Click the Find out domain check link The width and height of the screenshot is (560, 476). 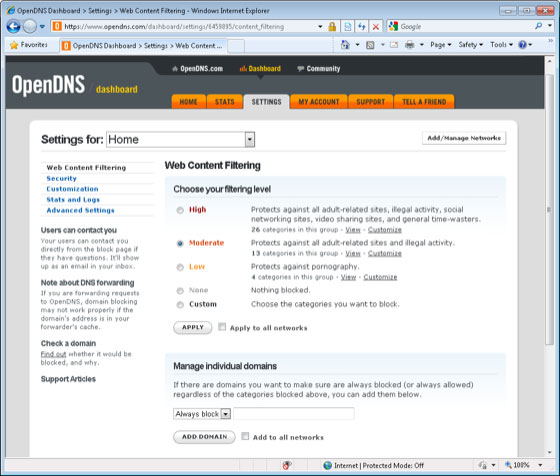click(x=53, y=354)
